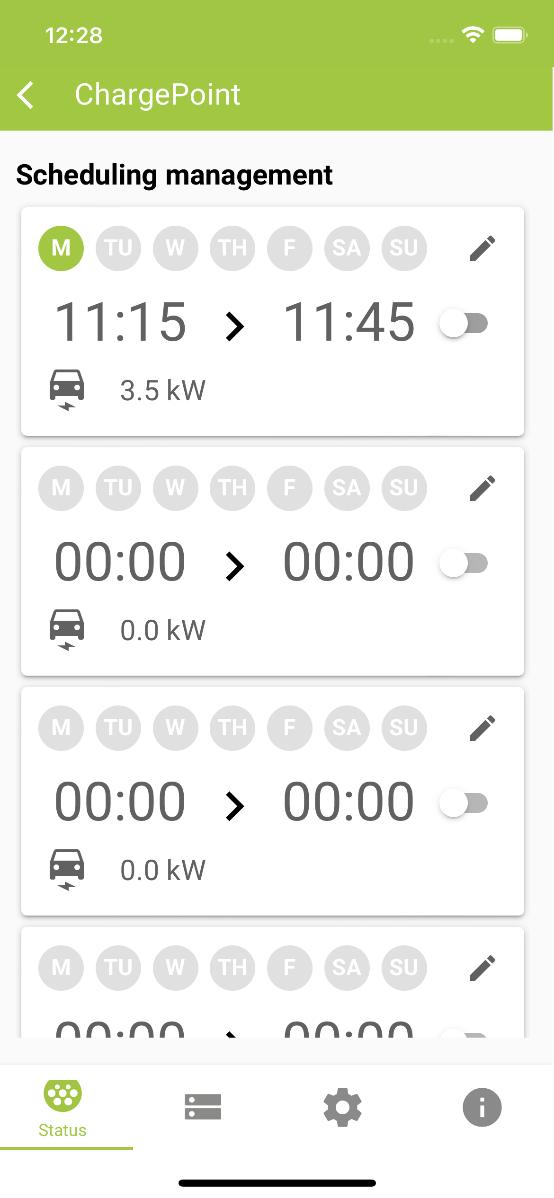554x1198 pixels.
Task: Open the settings gear tab
Action: (342, 1106)
